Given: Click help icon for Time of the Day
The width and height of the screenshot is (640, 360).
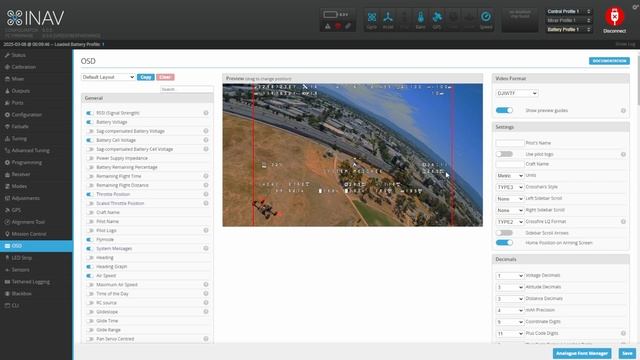Looking at the screenshot, I should click(x=206, y=293).
